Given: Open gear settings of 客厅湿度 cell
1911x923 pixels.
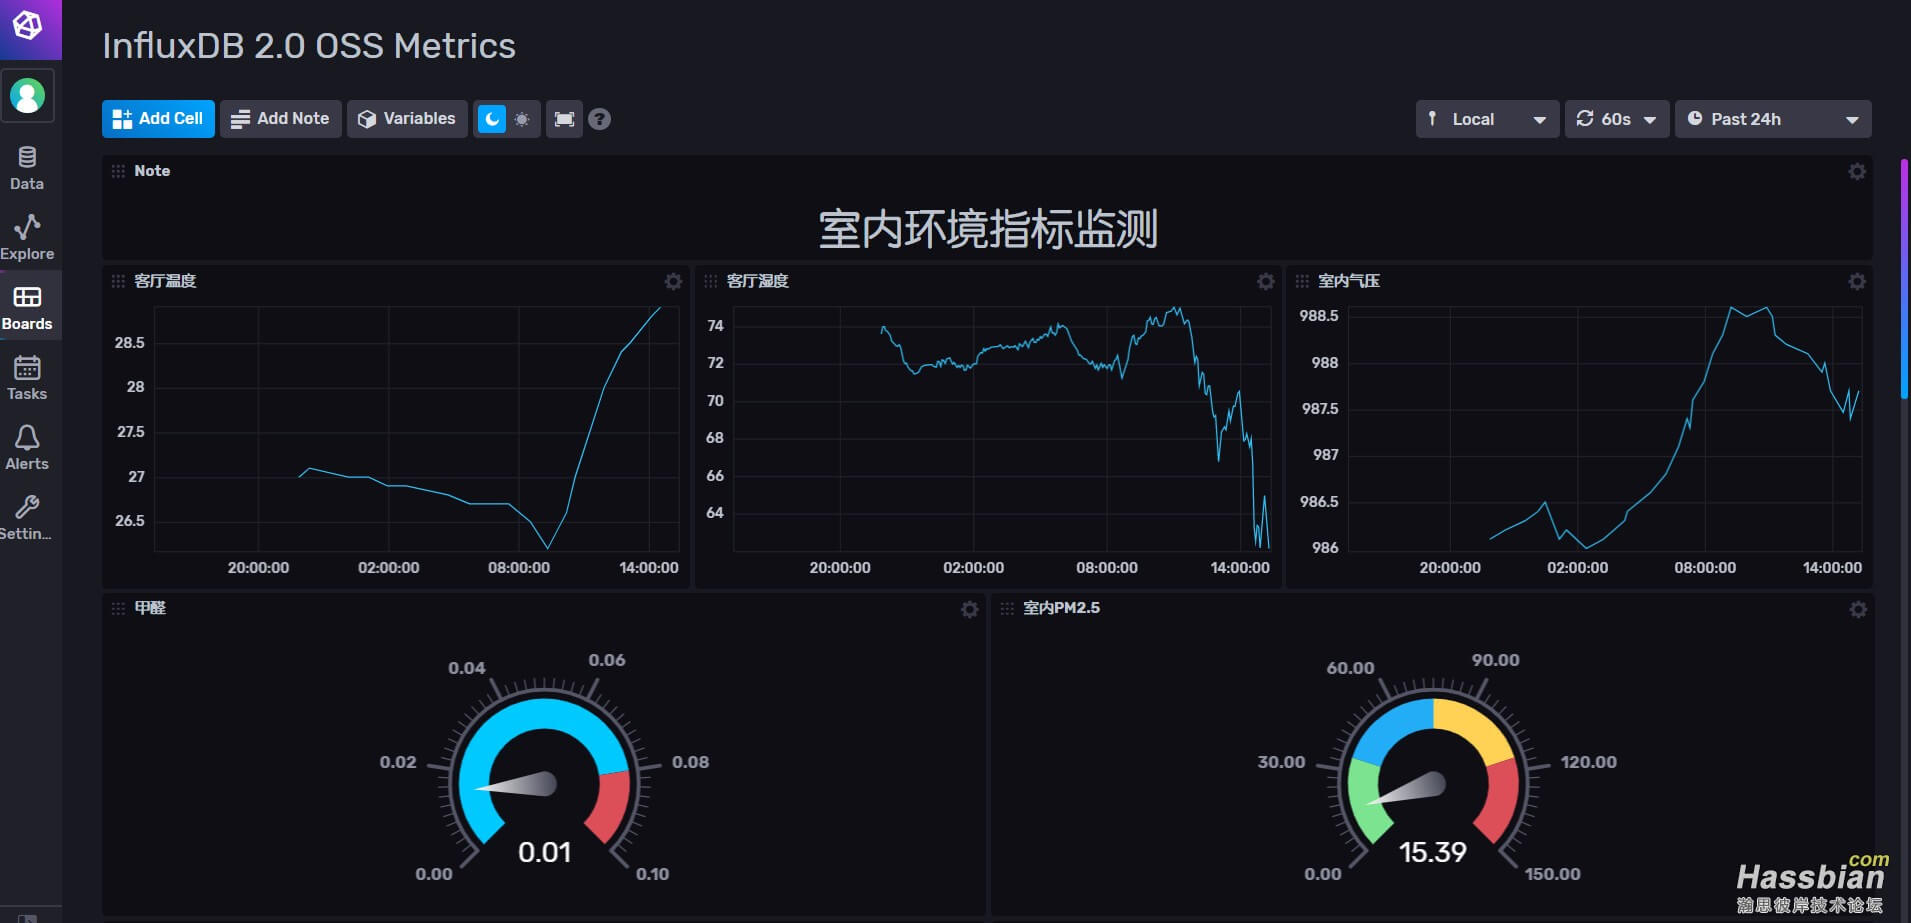Looking at the screenshot, I should [1265, 281].
